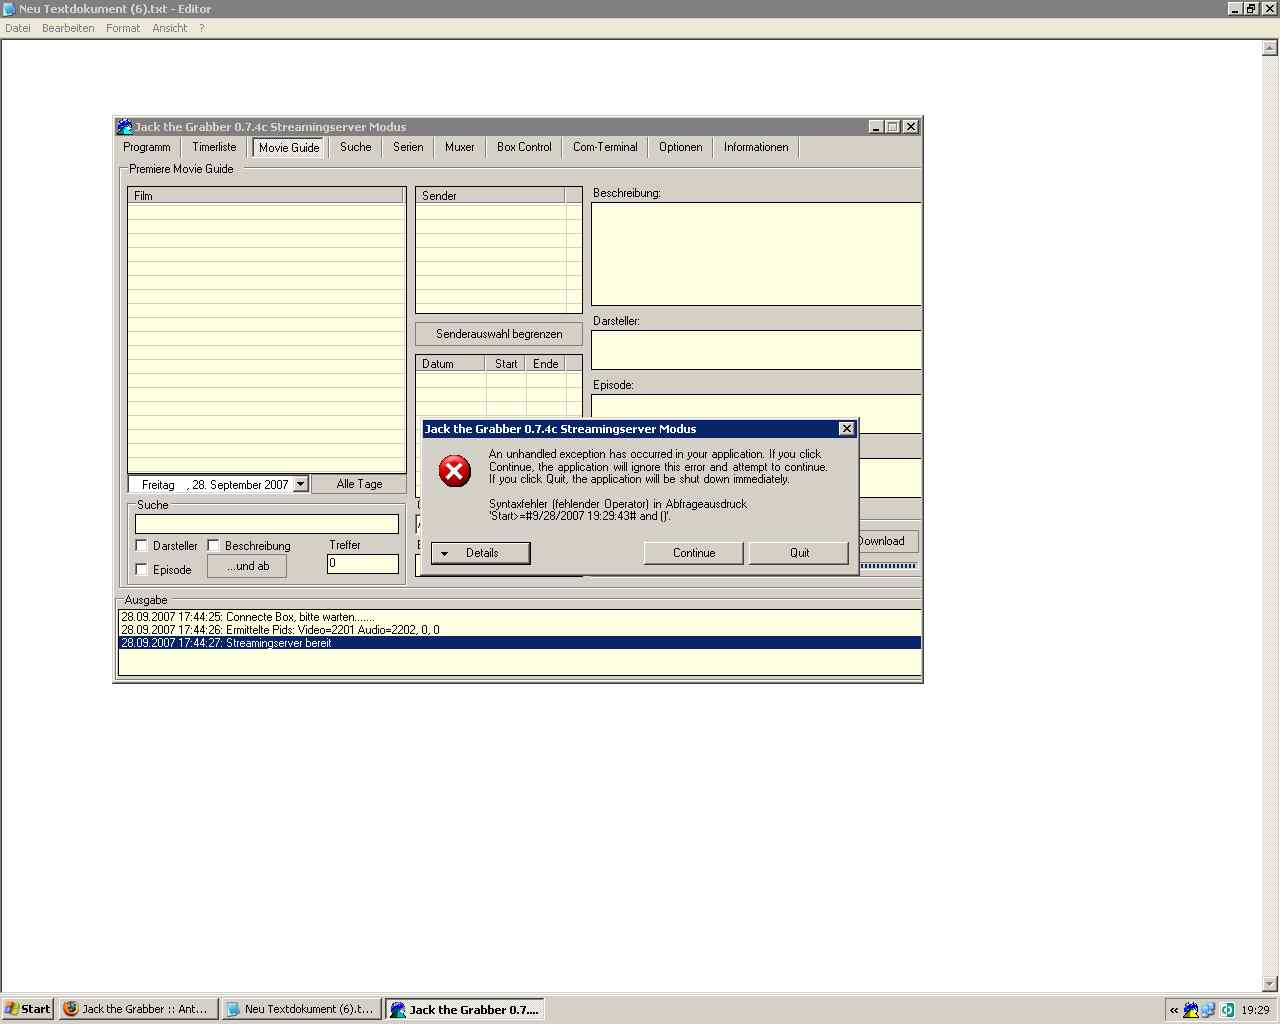Switch to Timerliste tab
Image resolution: width=1280 pixels, height=1024 pixels.
pyautogui.click(x=214, y=147)
